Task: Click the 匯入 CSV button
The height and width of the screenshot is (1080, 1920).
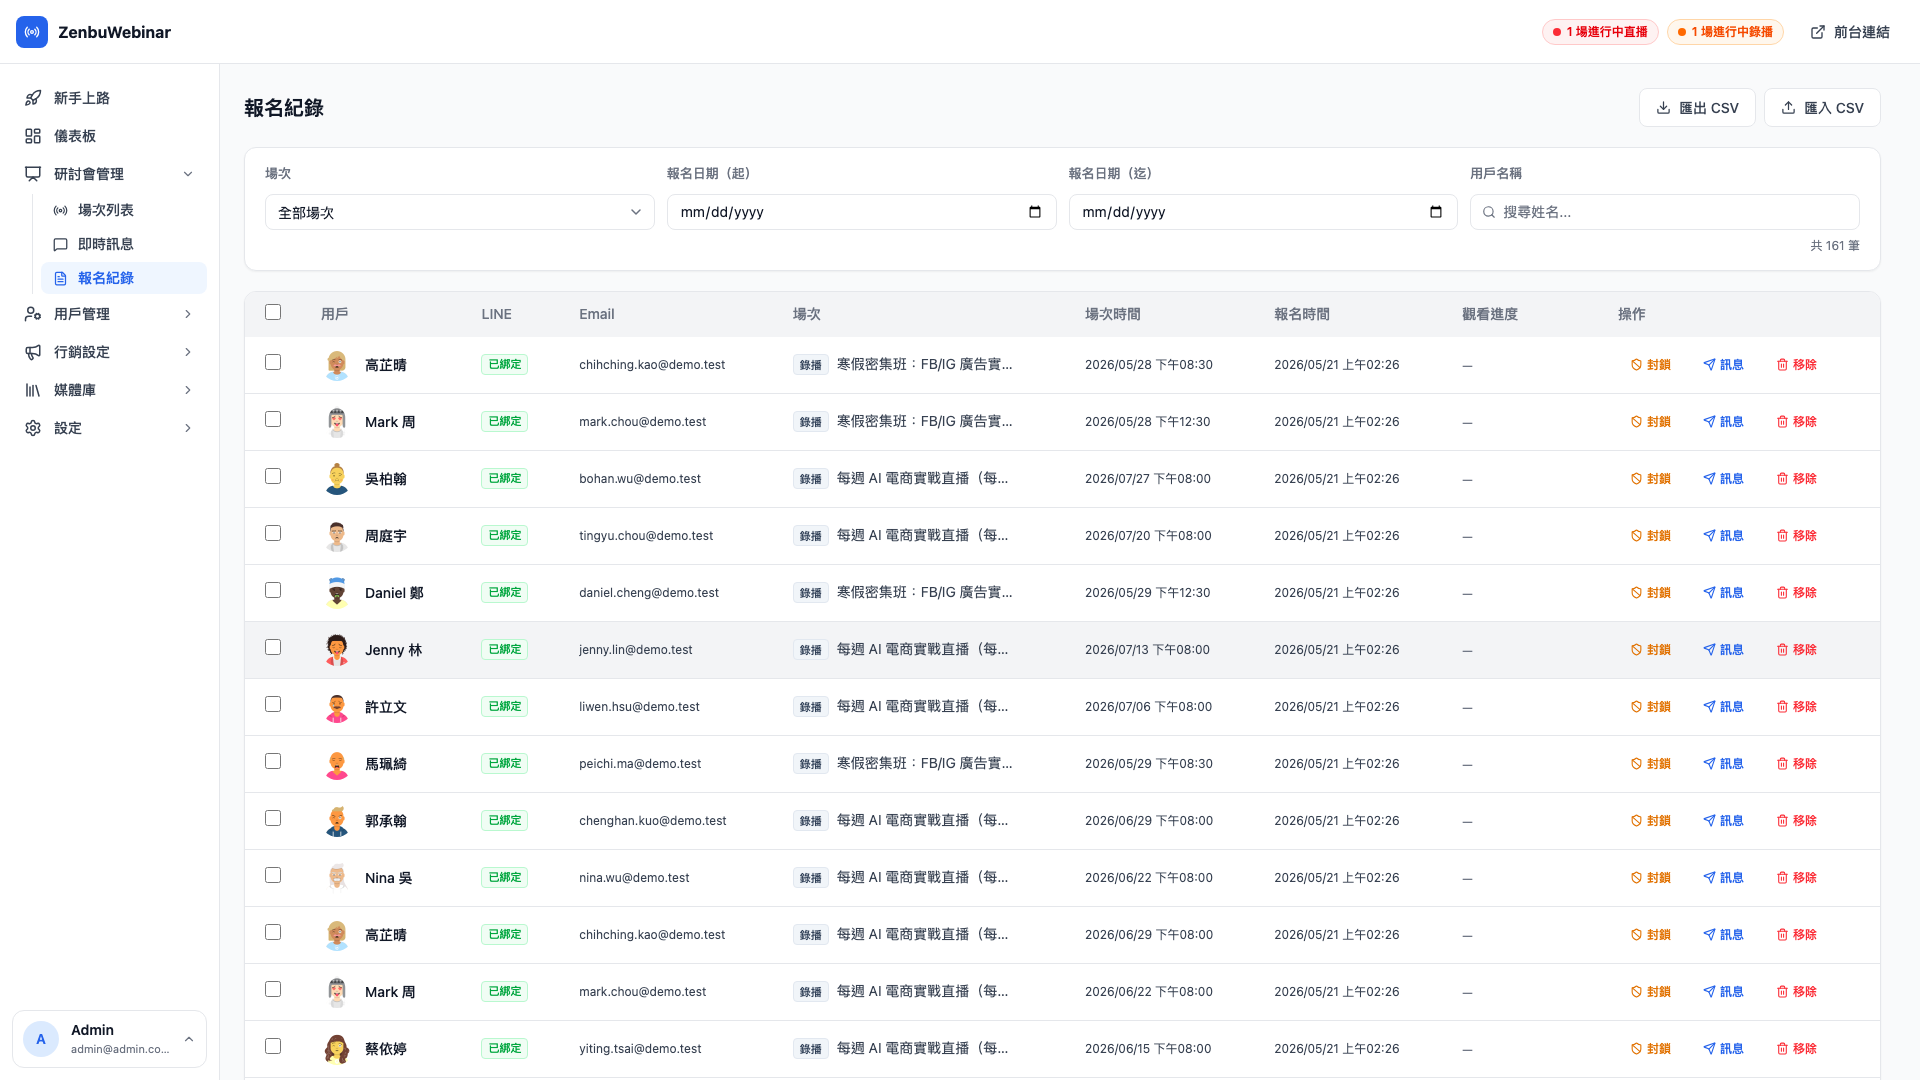Action: (x=1822, y=108)
